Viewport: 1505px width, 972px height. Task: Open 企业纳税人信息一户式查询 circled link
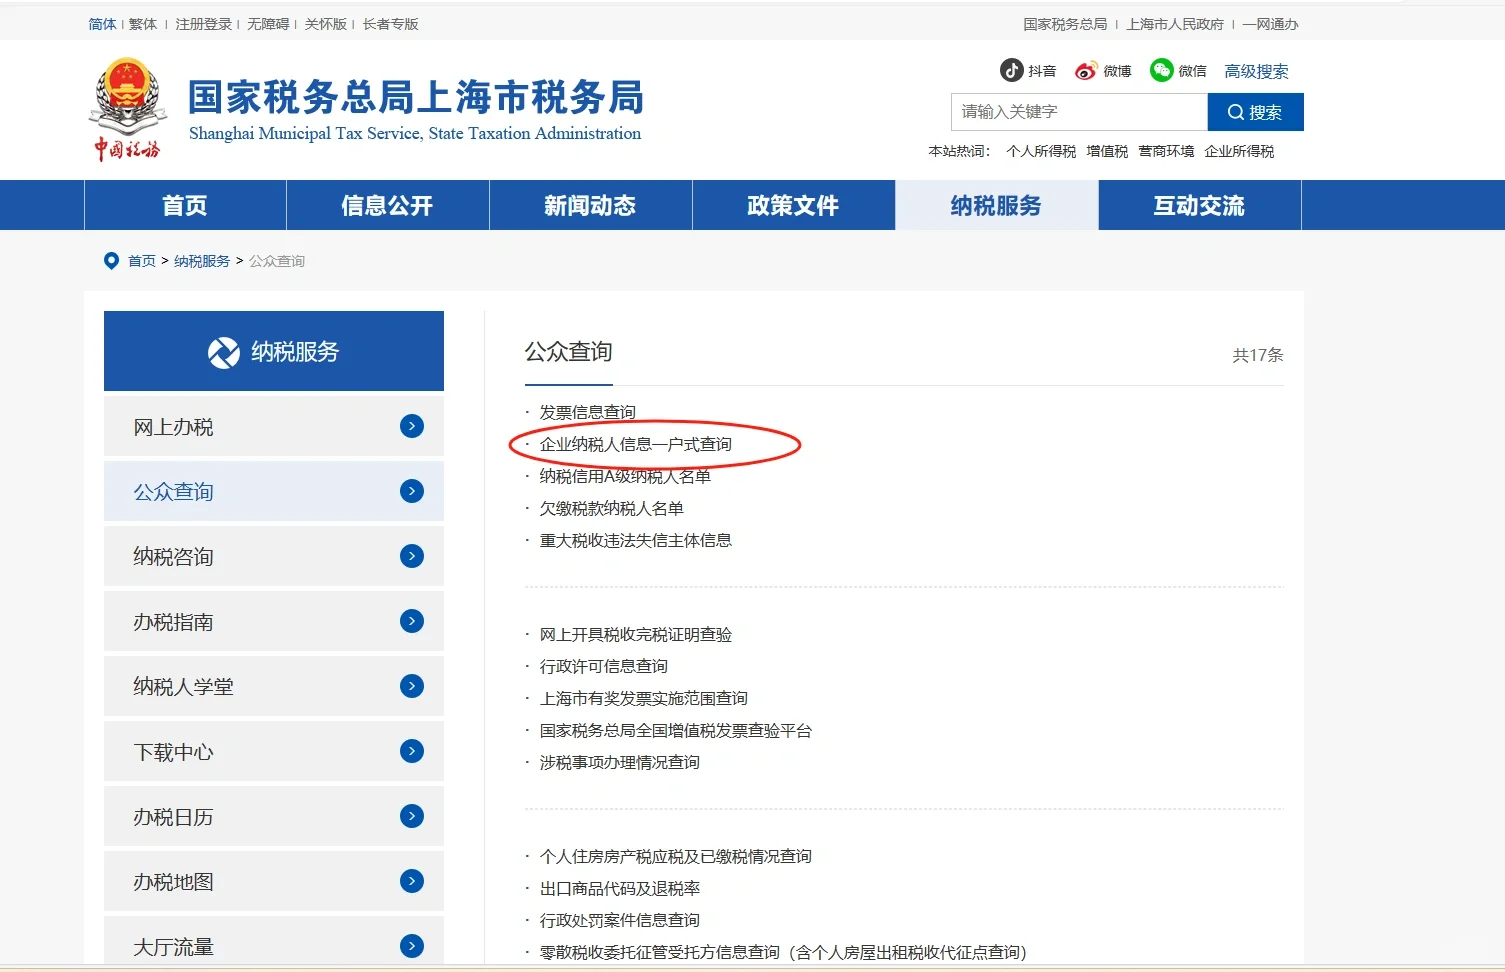click(635, 444)
